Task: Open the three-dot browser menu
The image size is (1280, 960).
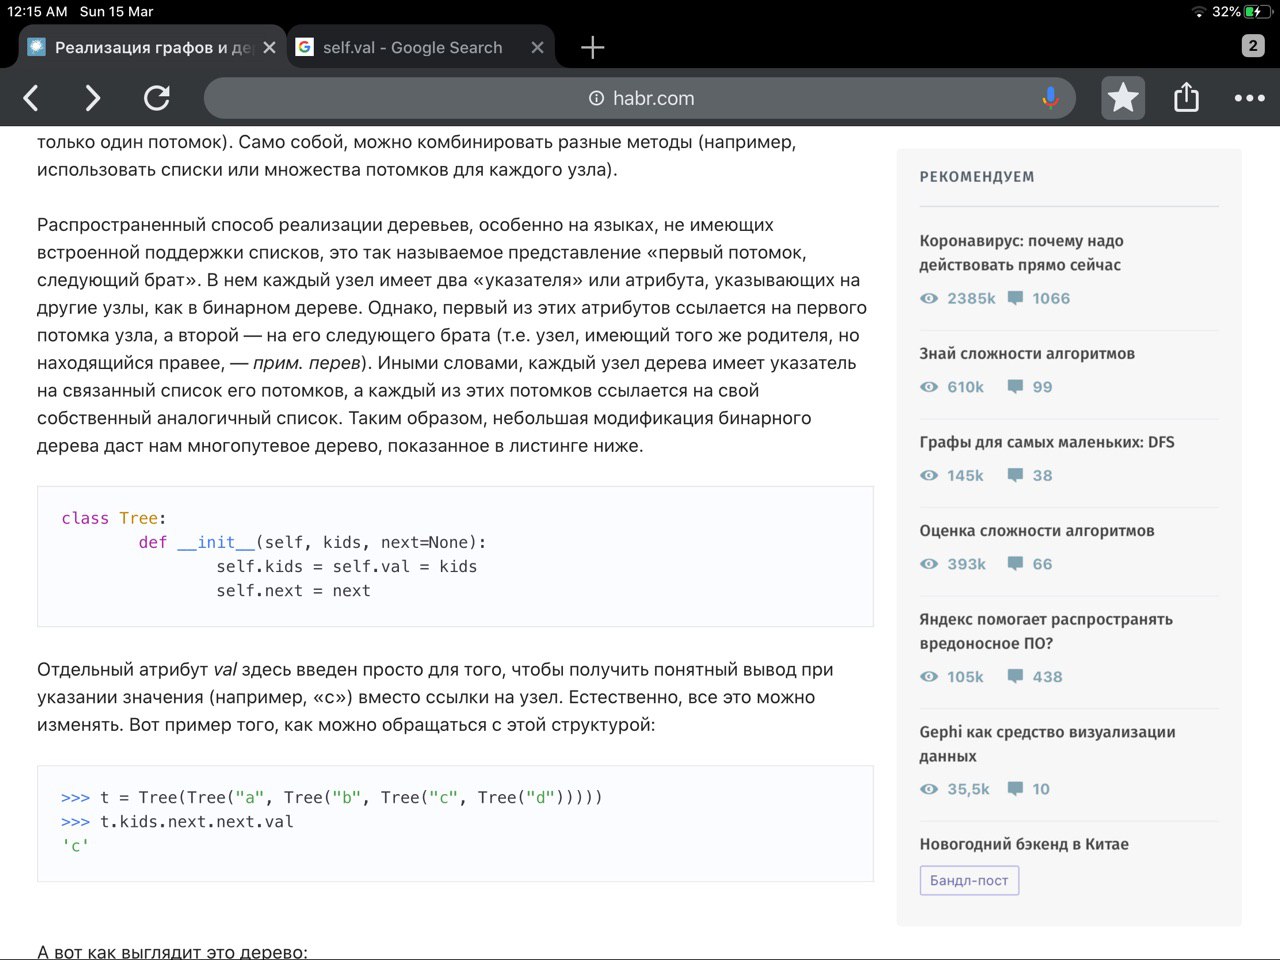Action: click(1249, 98)
